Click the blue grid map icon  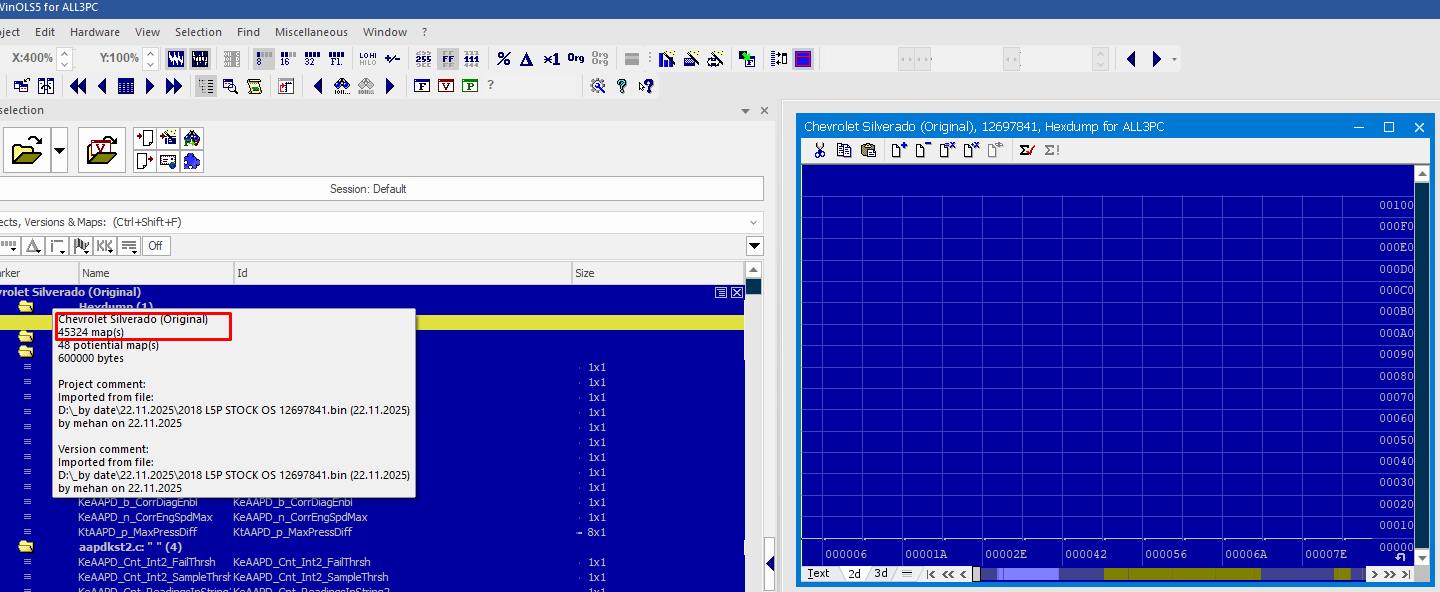point(126,86)
